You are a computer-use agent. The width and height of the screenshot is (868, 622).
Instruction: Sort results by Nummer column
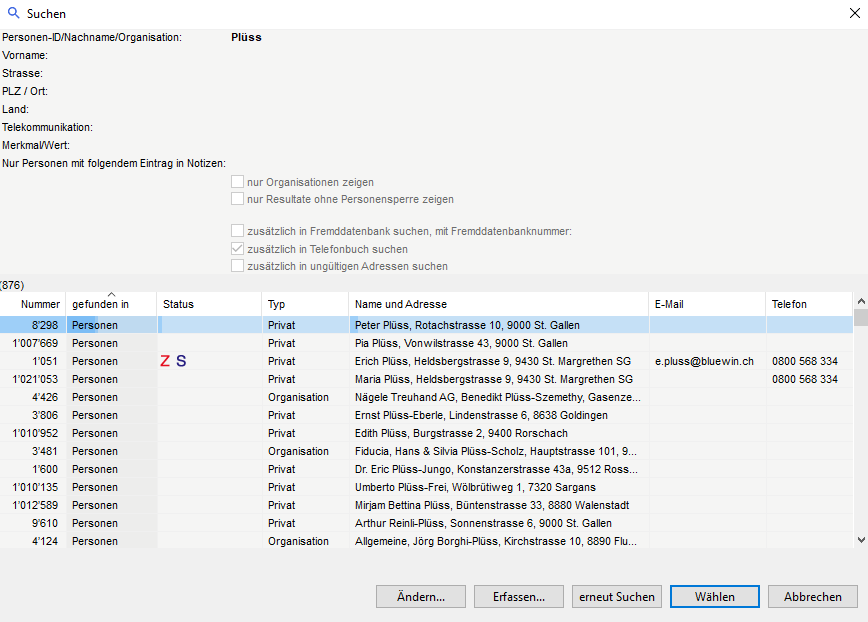(40, 304)
